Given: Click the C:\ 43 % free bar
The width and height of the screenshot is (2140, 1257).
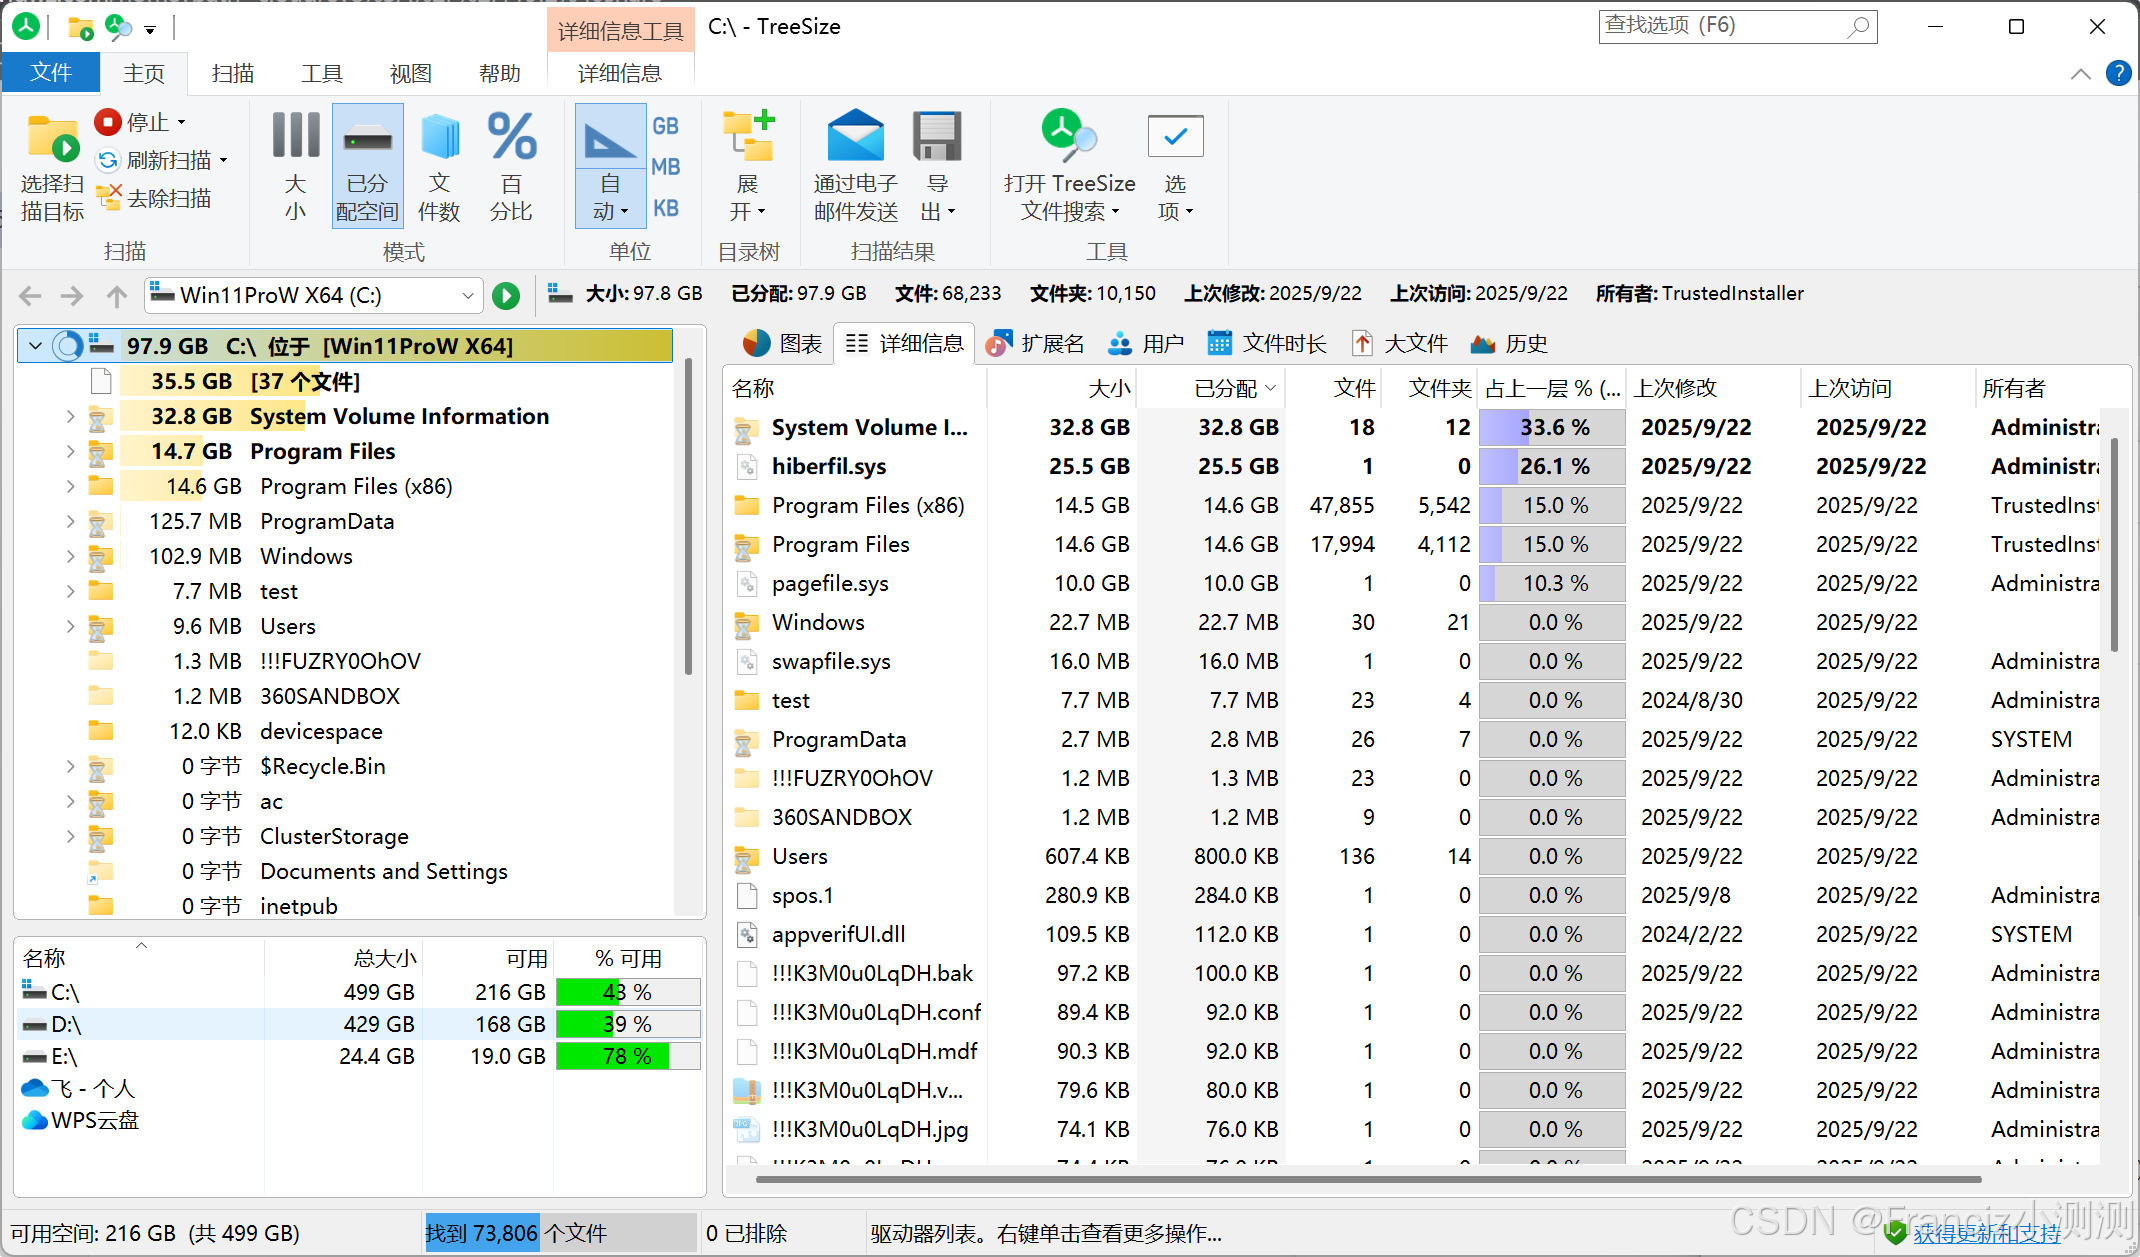Looking at the screenshot, I should point(628,992).
